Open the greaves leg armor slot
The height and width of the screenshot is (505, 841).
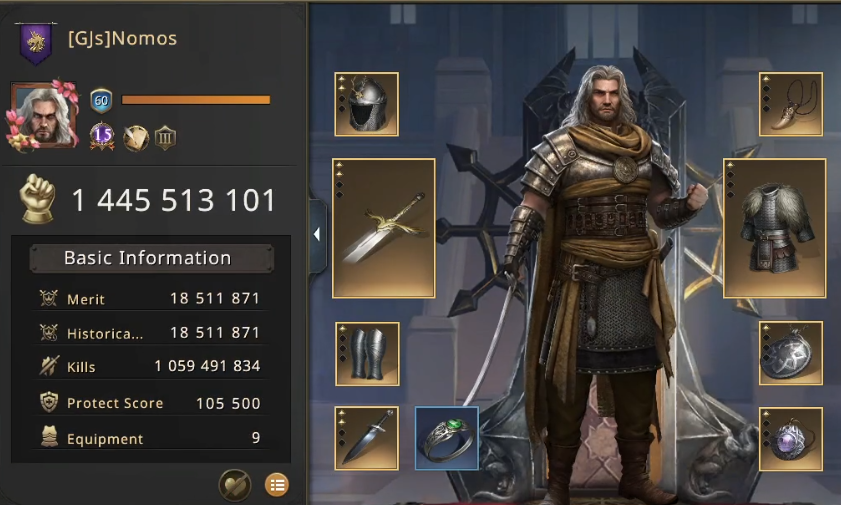(x=367, y=354)
